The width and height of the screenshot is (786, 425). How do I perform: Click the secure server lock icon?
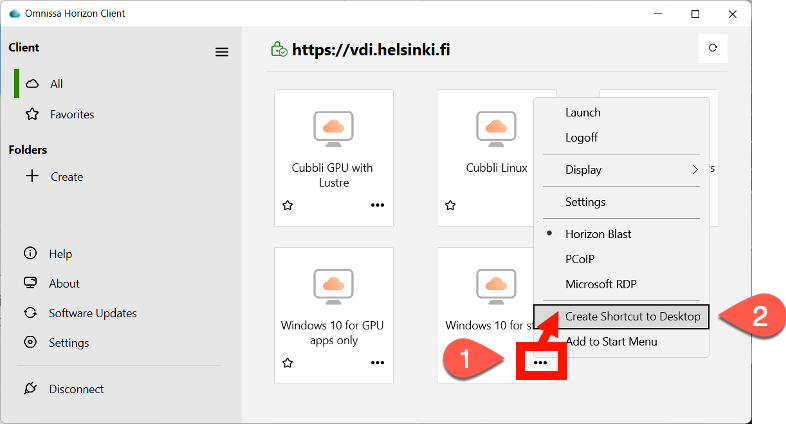(x=279, y=49)
